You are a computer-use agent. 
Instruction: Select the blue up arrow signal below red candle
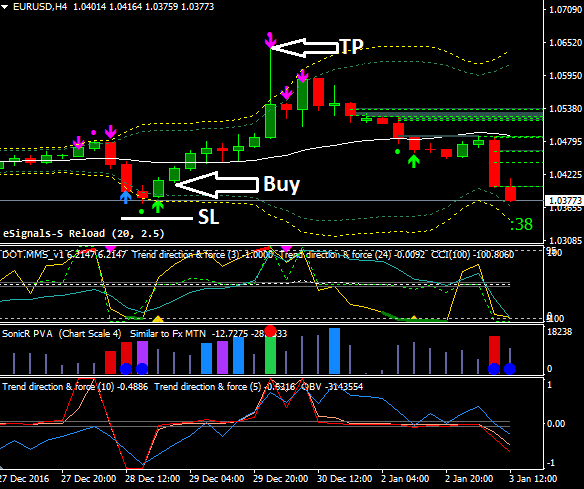coord(126,197)
